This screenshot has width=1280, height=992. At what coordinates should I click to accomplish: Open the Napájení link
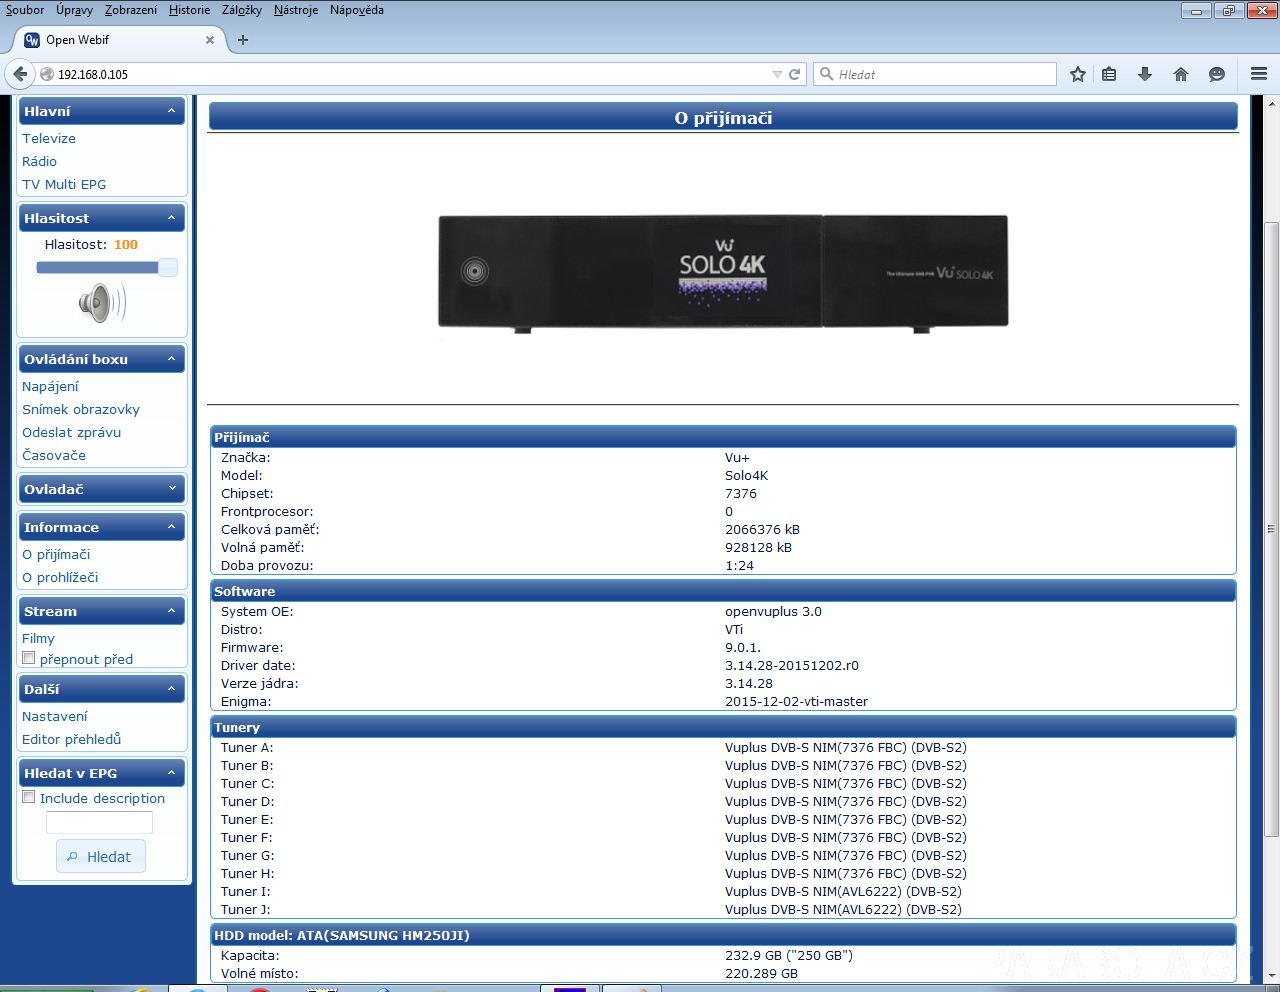point(50,386)
